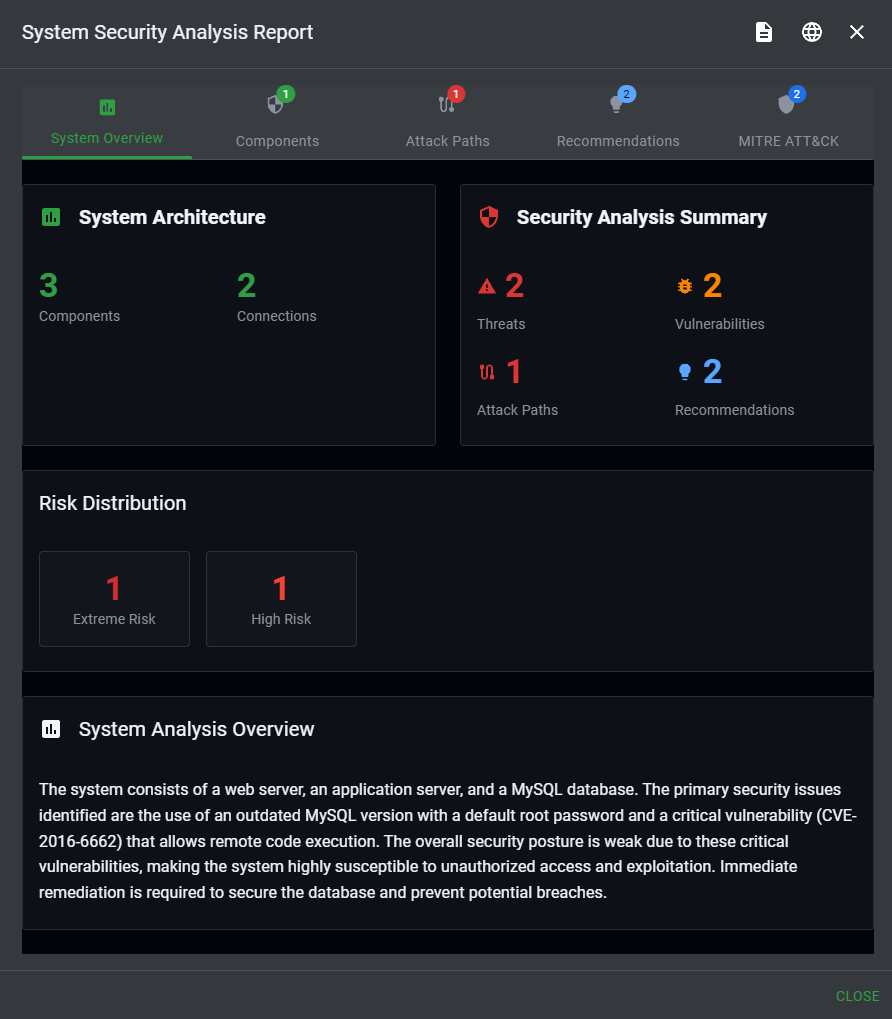
Task: Click the 'Security Analysis Summary' heading
Action: 642,217
